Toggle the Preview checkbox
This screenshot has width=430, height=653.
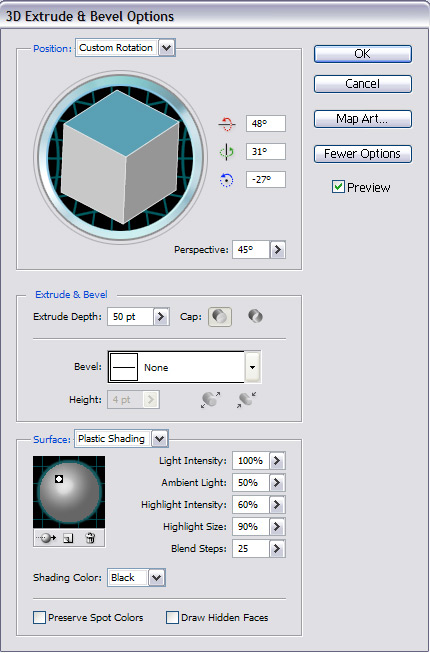pyautogui.click(x=338, y=187)
